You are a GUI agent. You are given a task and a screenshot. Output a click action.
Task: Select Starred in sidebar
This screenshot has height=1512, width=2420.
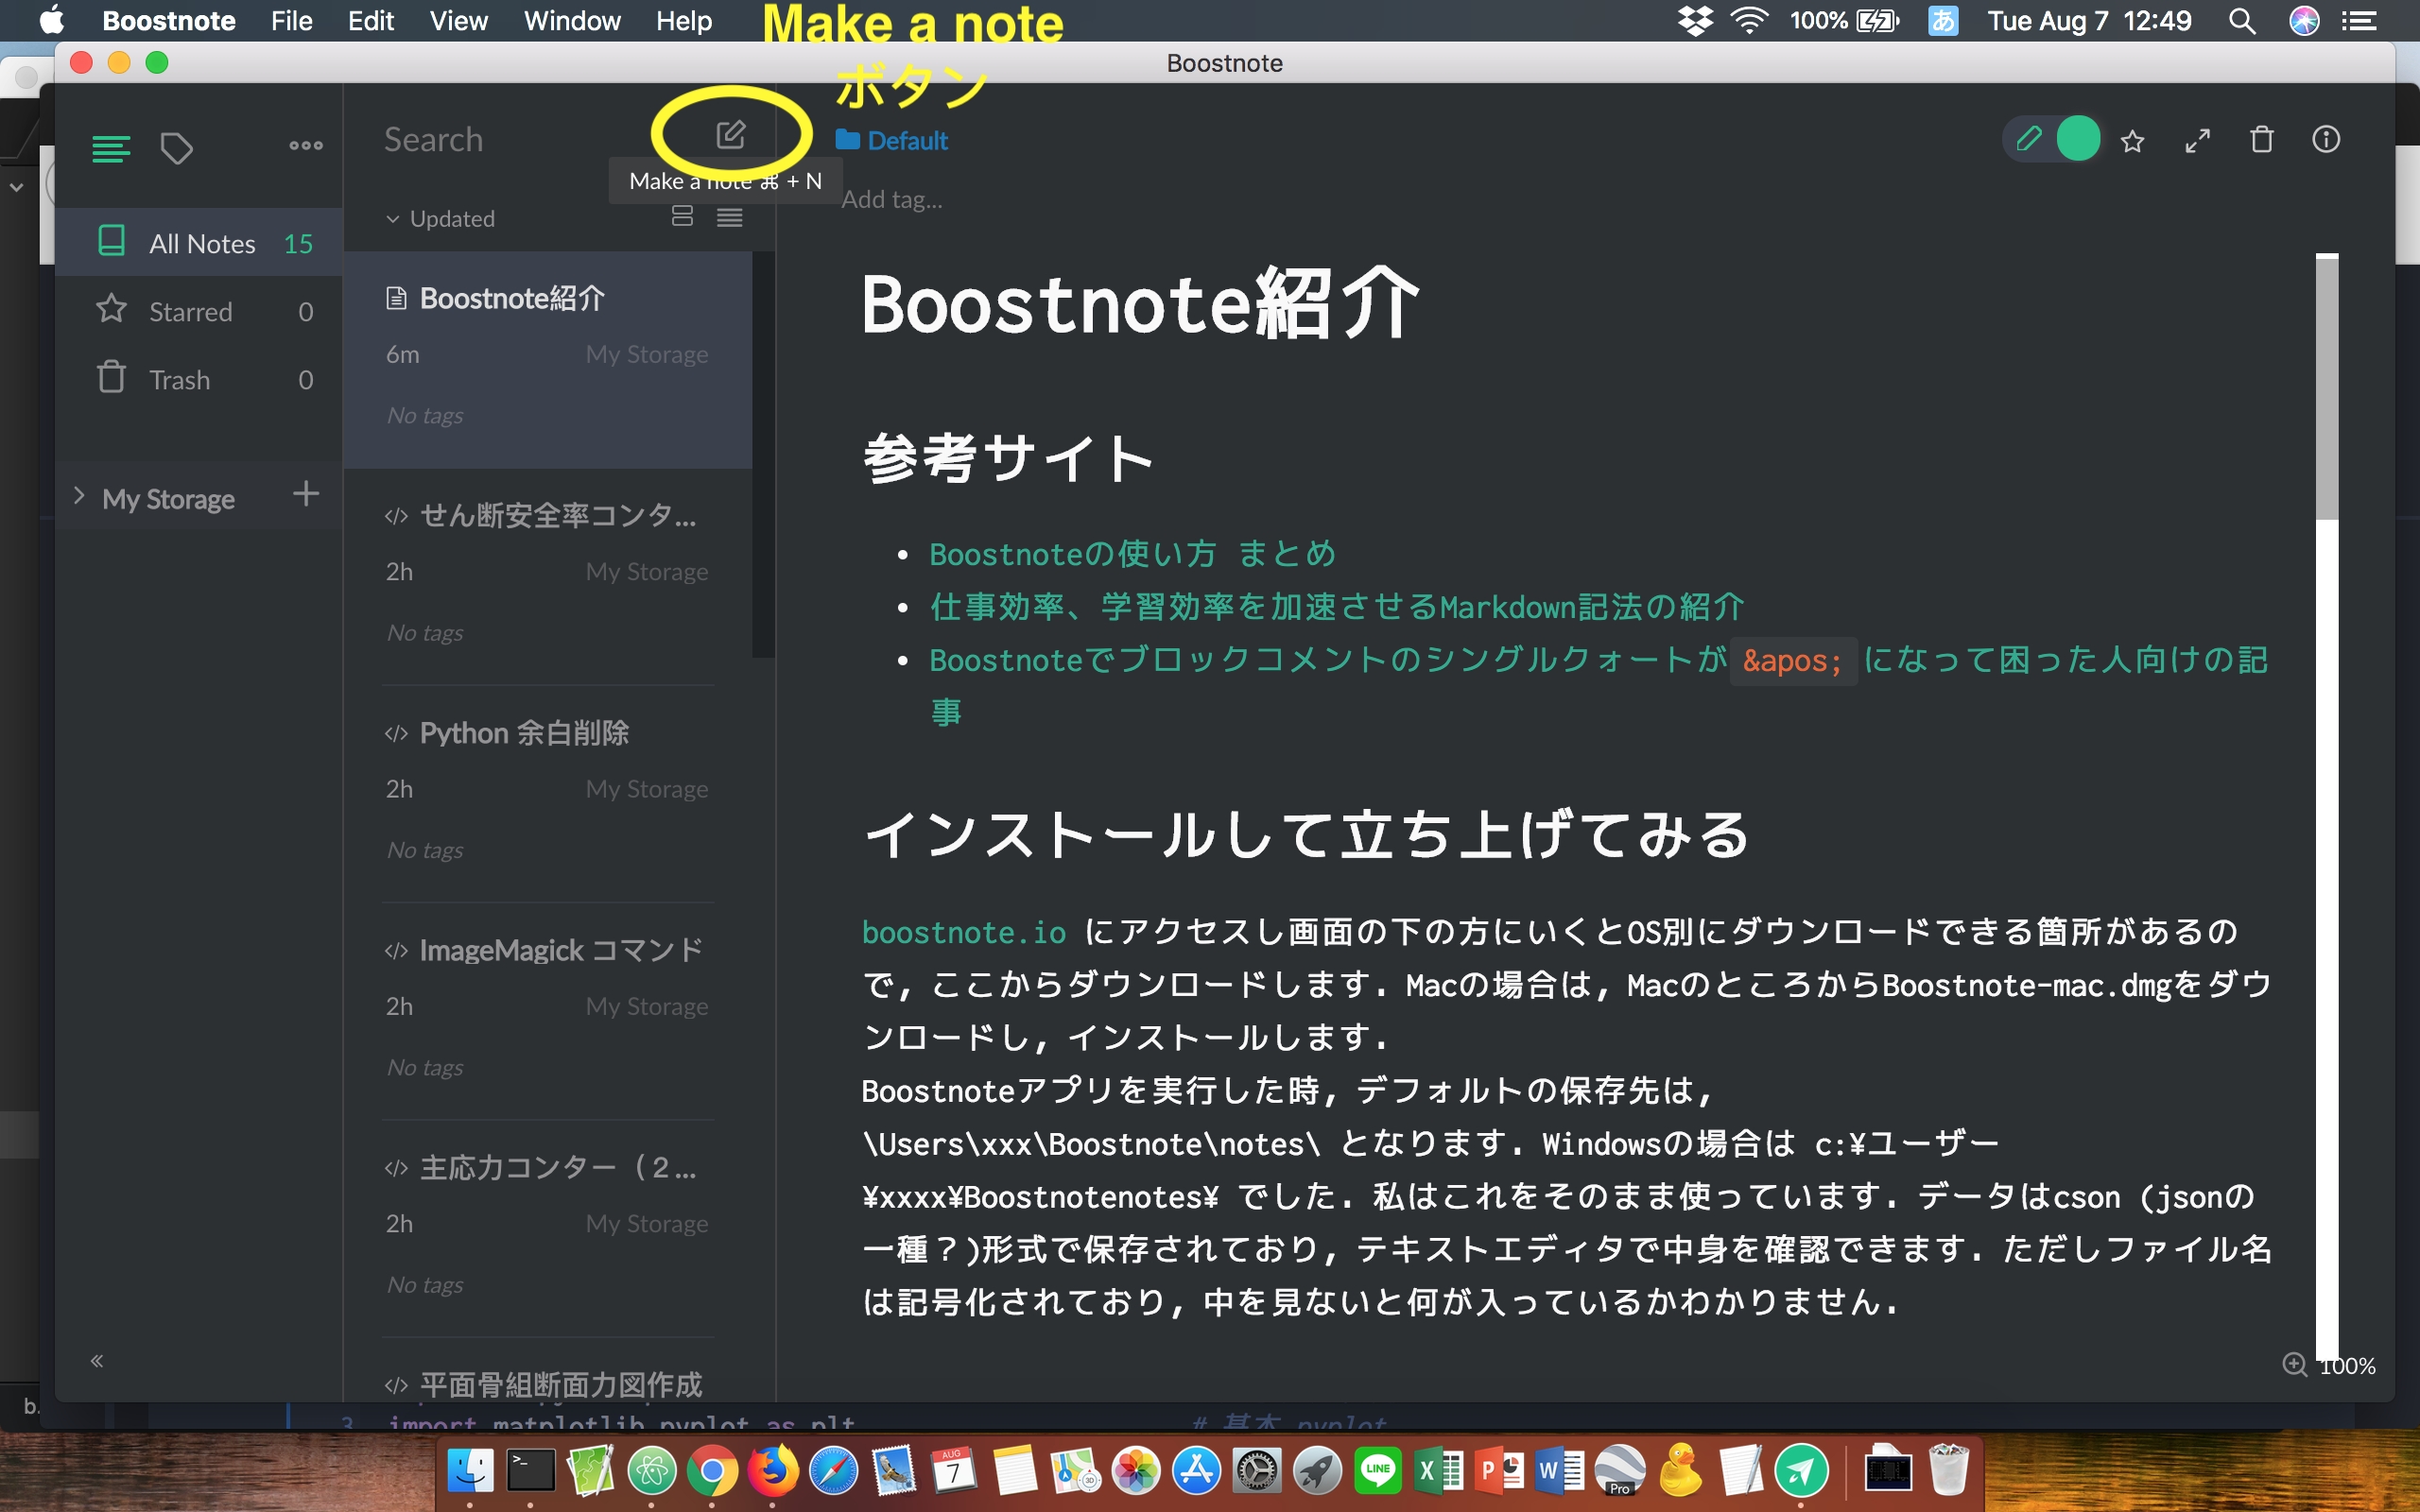coord(199,311)
